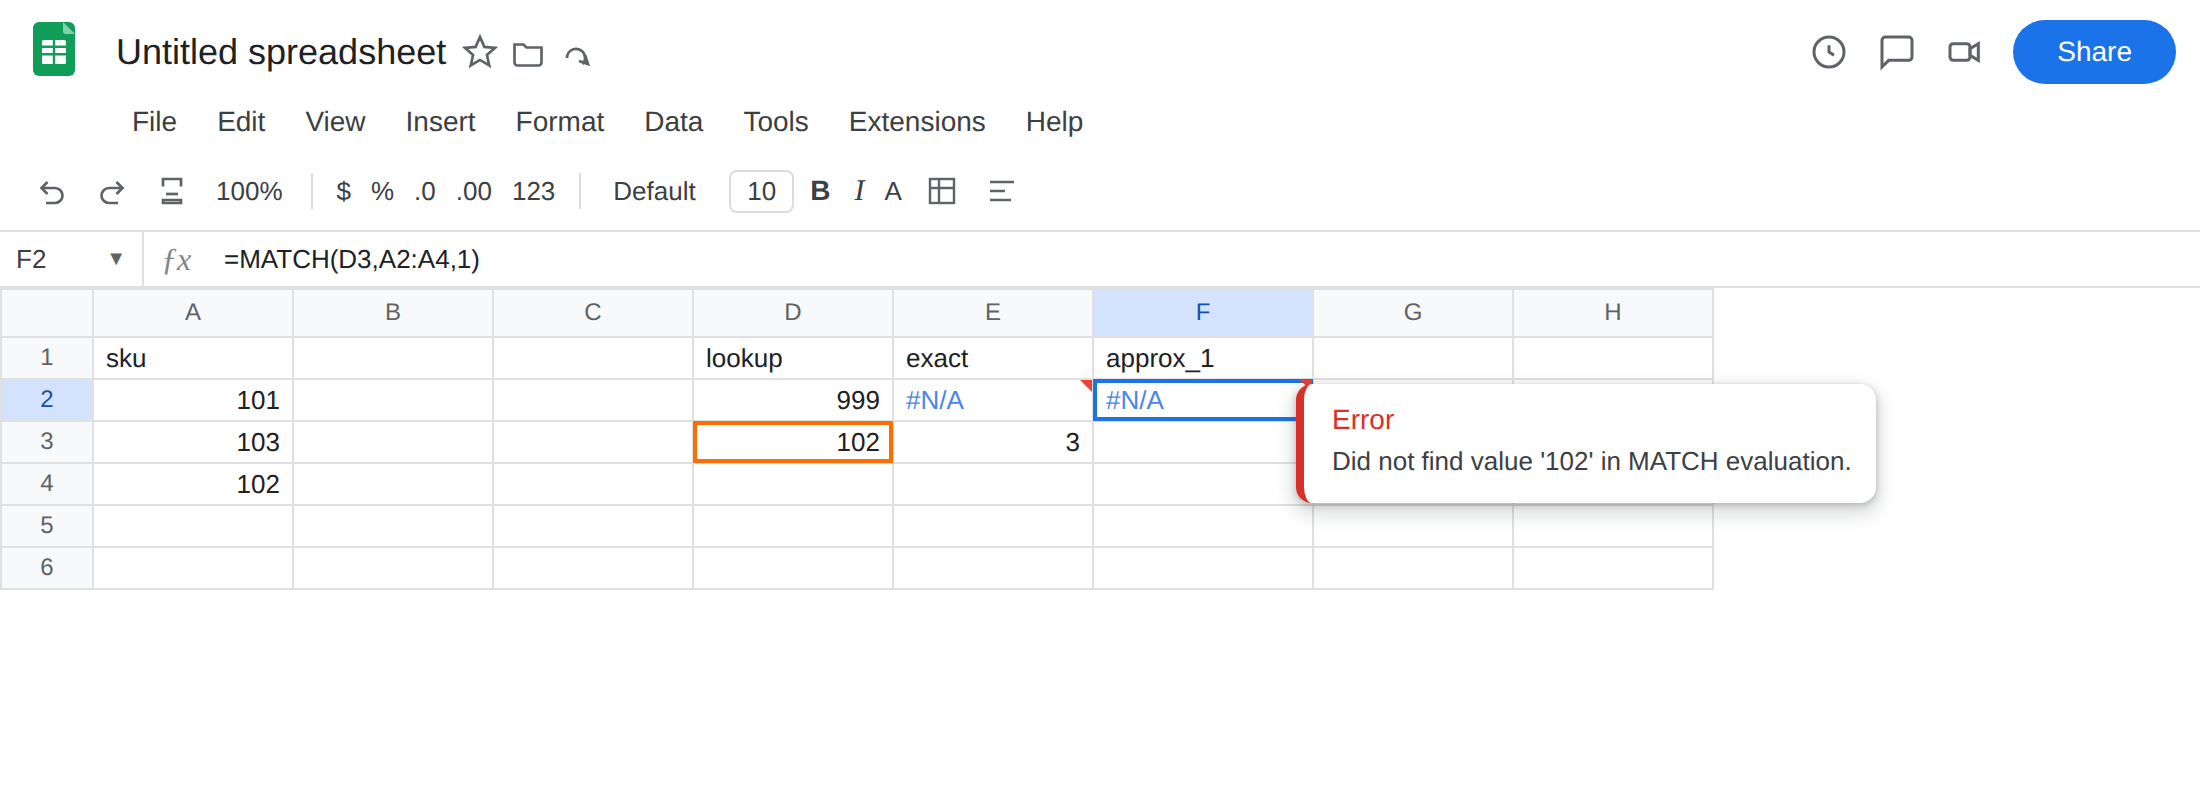The height and width of the screenshot is (800, 2200).
Task: Decrease decimal places
Action: pos(425,191)
